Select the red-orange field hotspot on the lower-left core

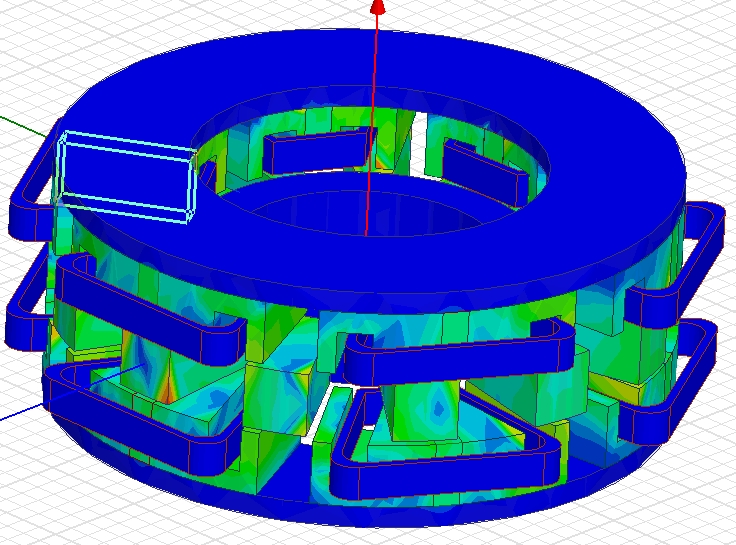click(x=168, y=389)
